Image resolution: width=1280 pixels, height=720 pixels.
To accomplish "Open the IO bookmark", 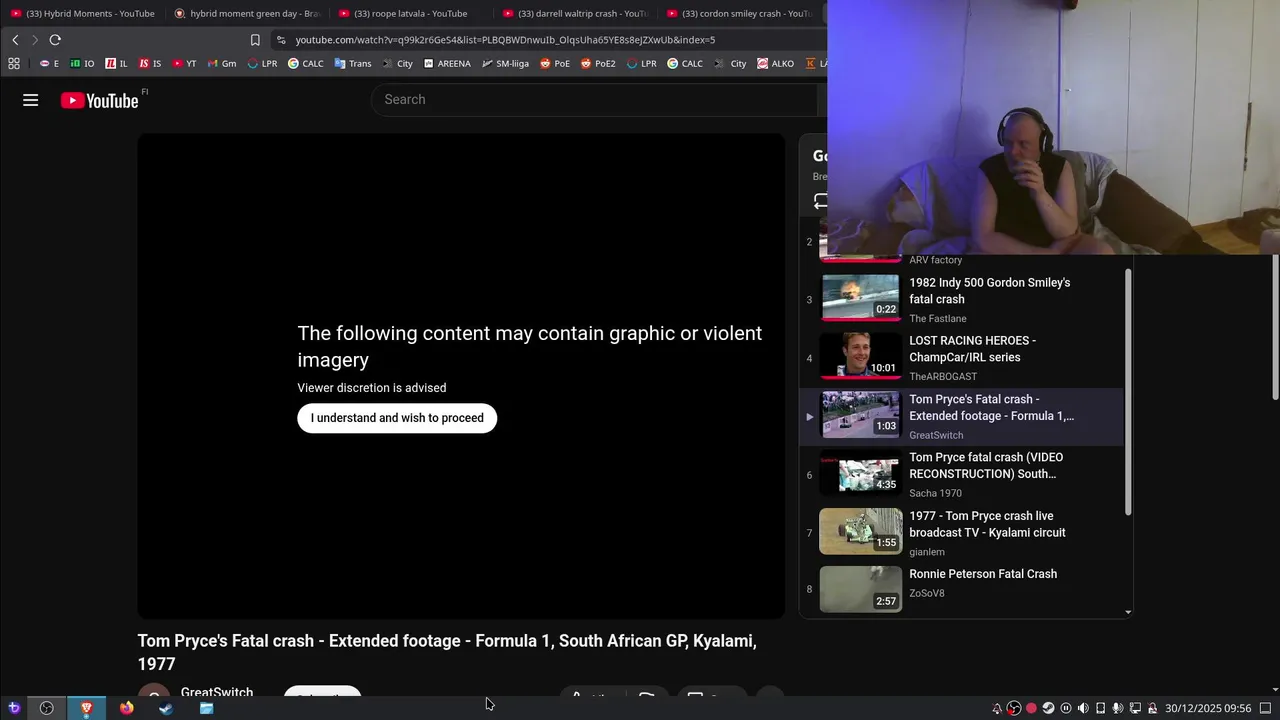I will click(82, 63).
